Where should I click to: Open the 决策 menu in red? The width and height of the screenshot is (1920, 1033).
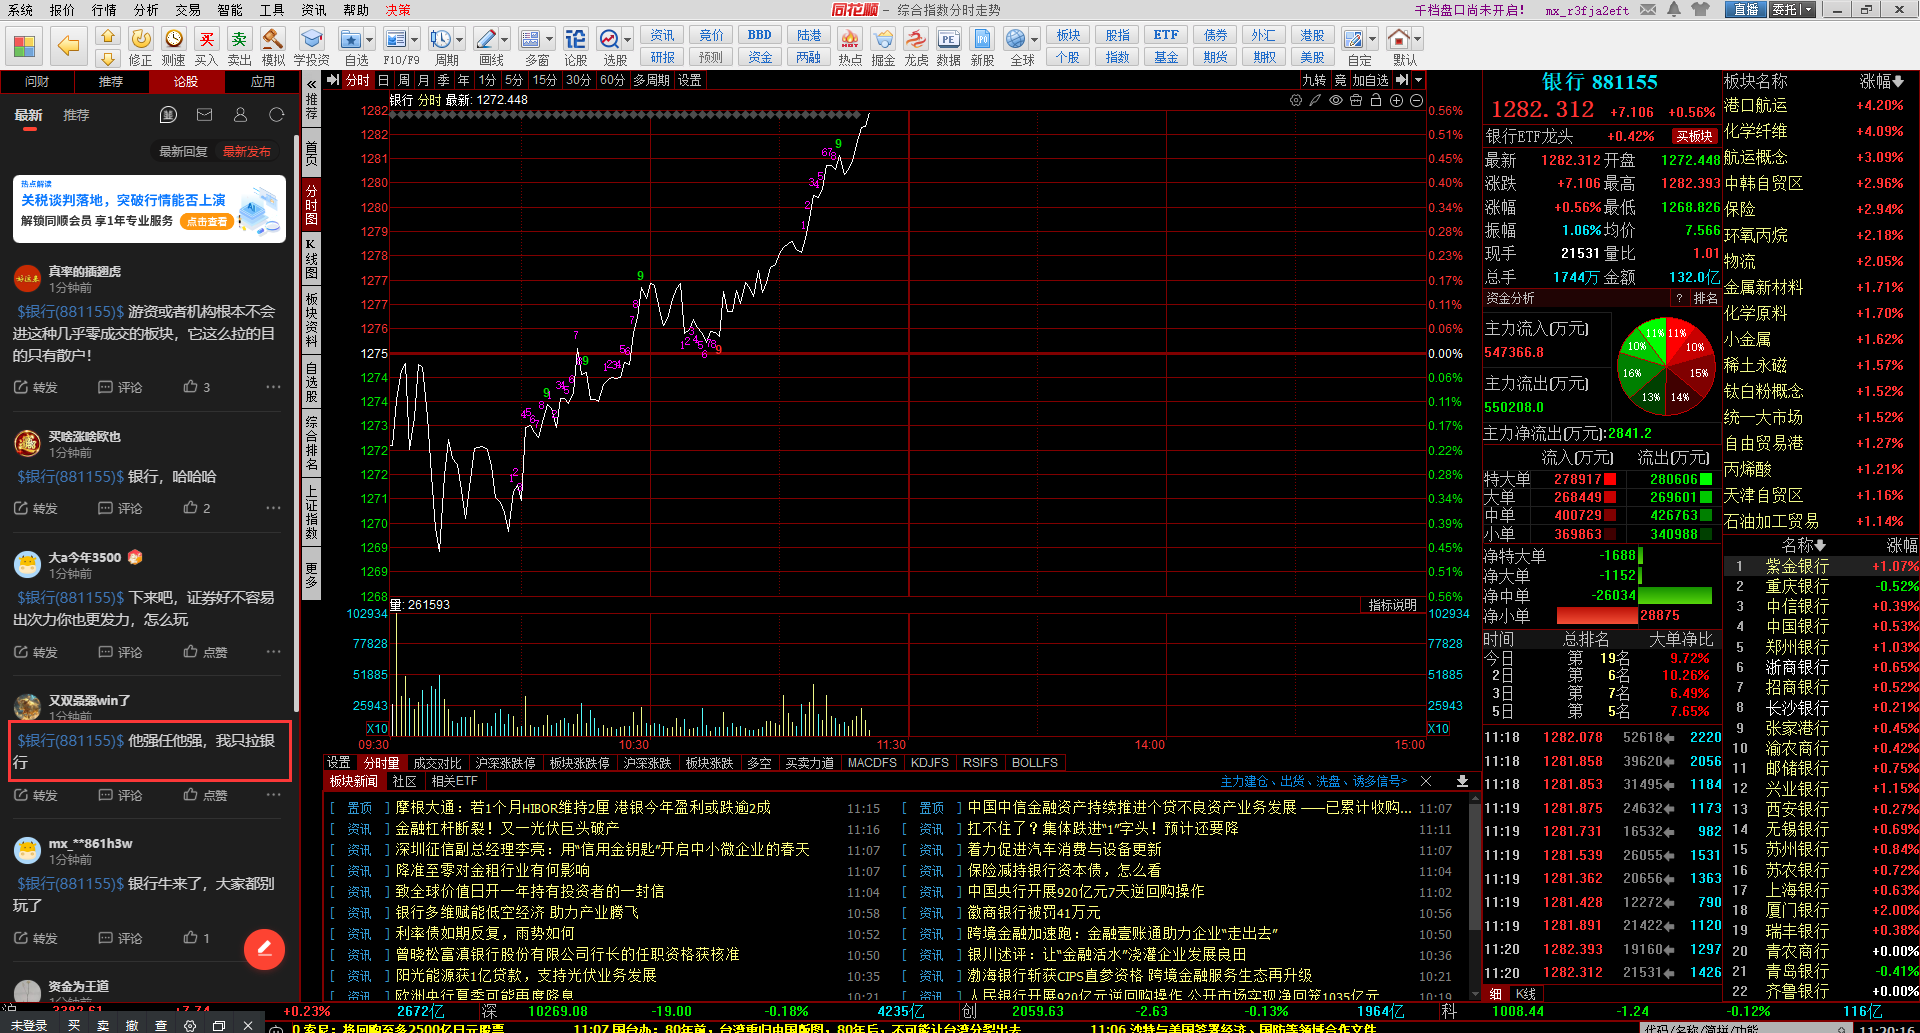click(398, 10)
